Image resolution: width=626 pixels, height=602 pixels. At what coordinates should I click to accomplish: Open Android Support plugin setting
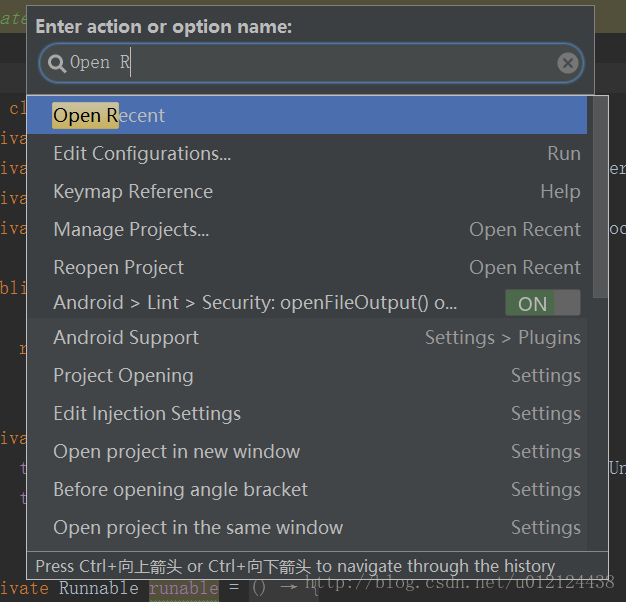307,337
